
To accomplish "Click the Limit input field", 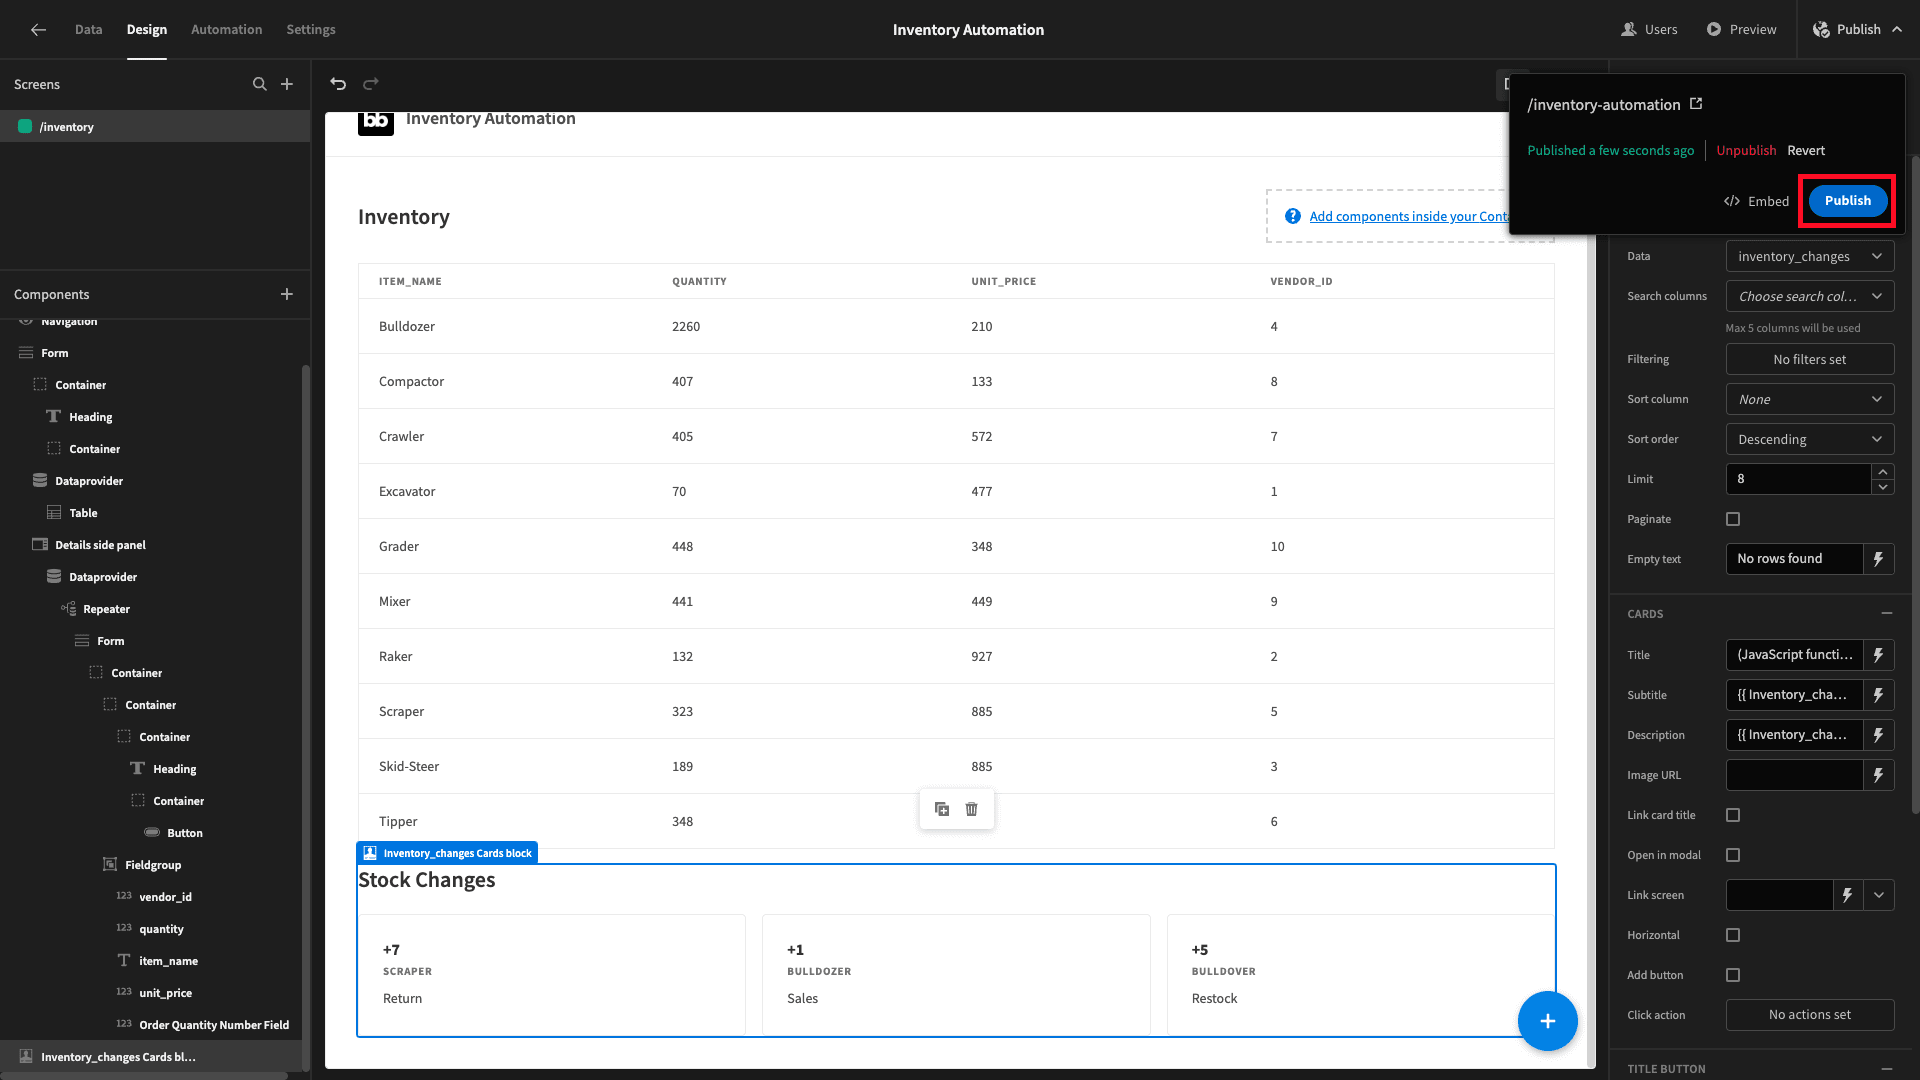I will pyautogui.click(x=1798, y=479).
